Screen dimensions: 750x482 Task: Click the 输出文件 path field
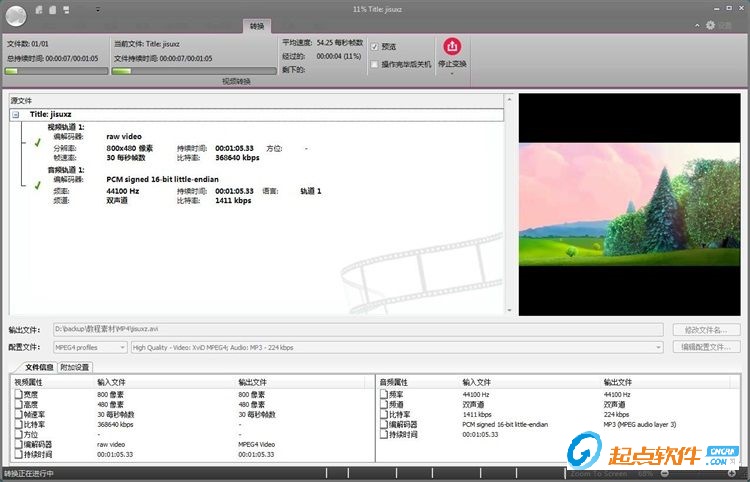(358, 329)
